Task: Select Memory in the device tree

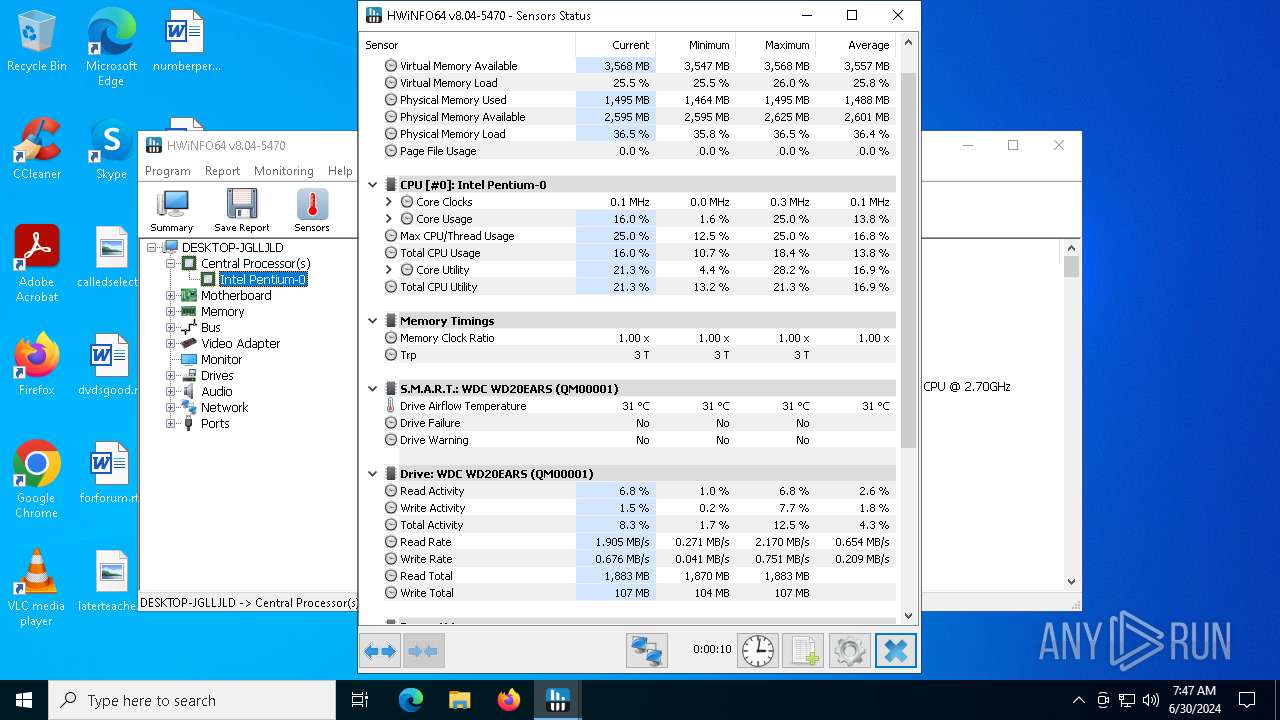Action: pos(222,312)
